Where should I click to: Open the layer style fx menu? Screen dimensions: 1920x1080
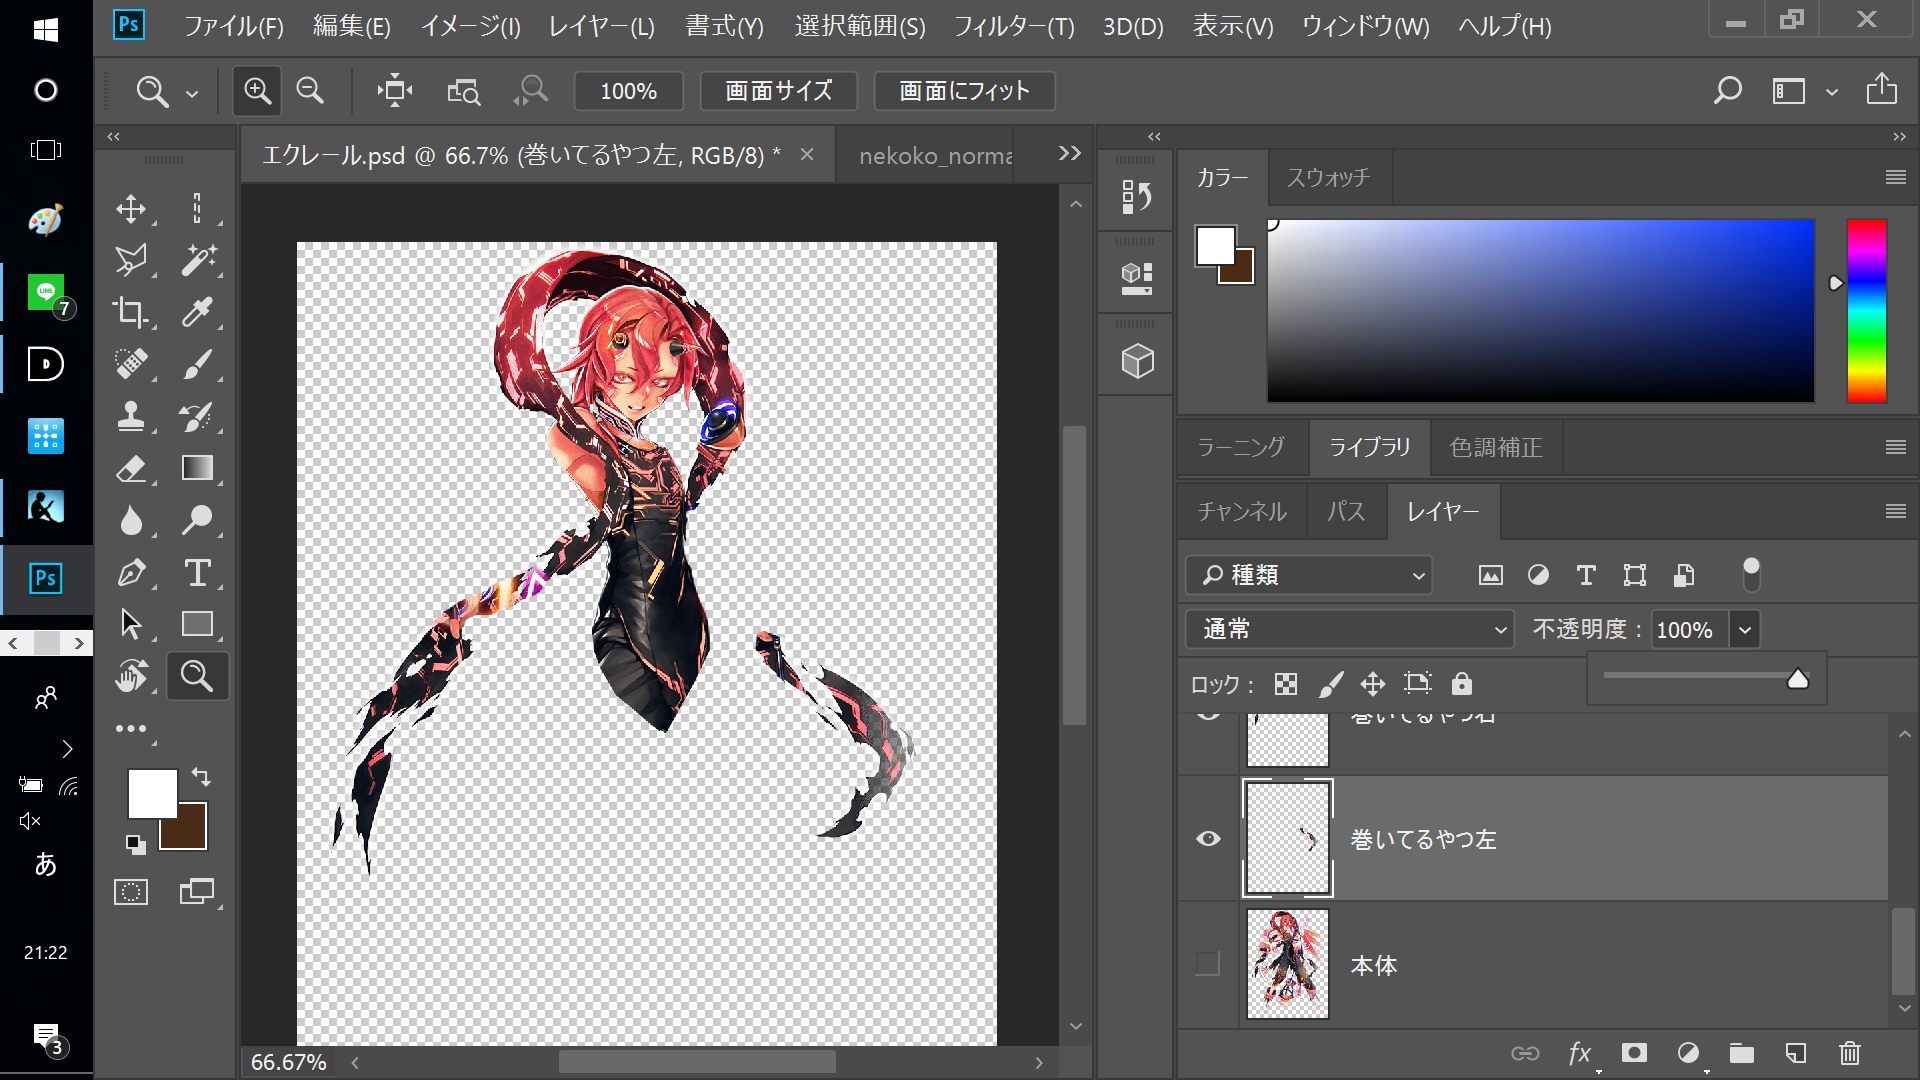tap(1580, 1053)
